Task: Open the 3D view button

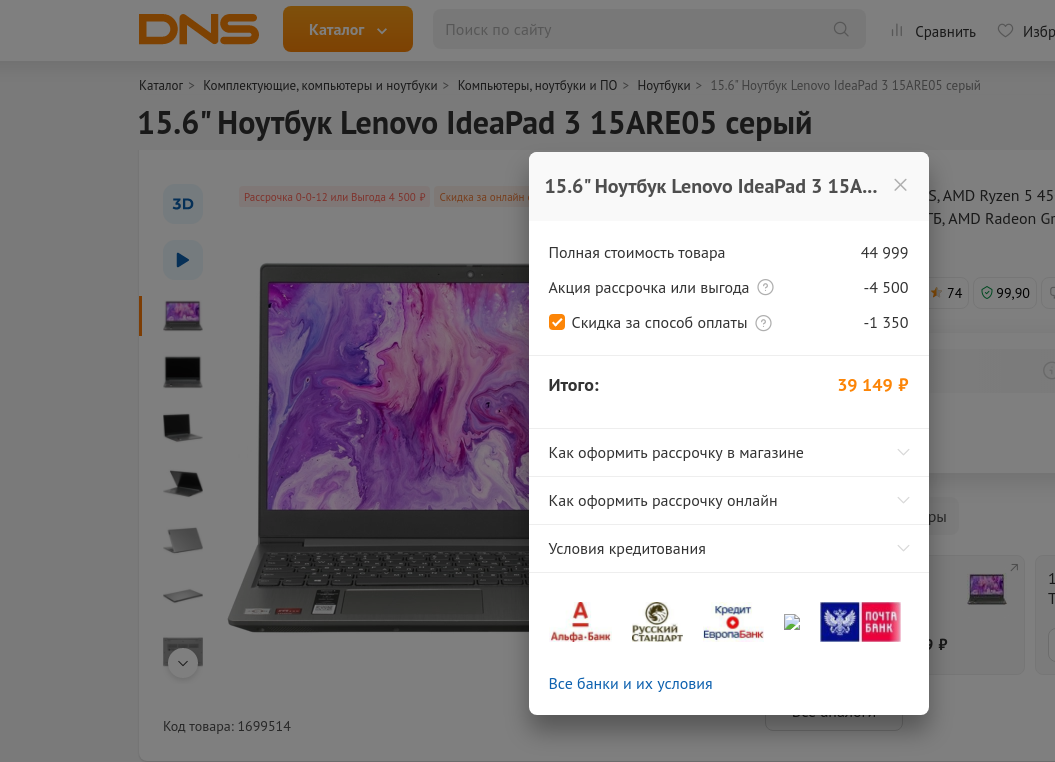Action: point(182,204)
